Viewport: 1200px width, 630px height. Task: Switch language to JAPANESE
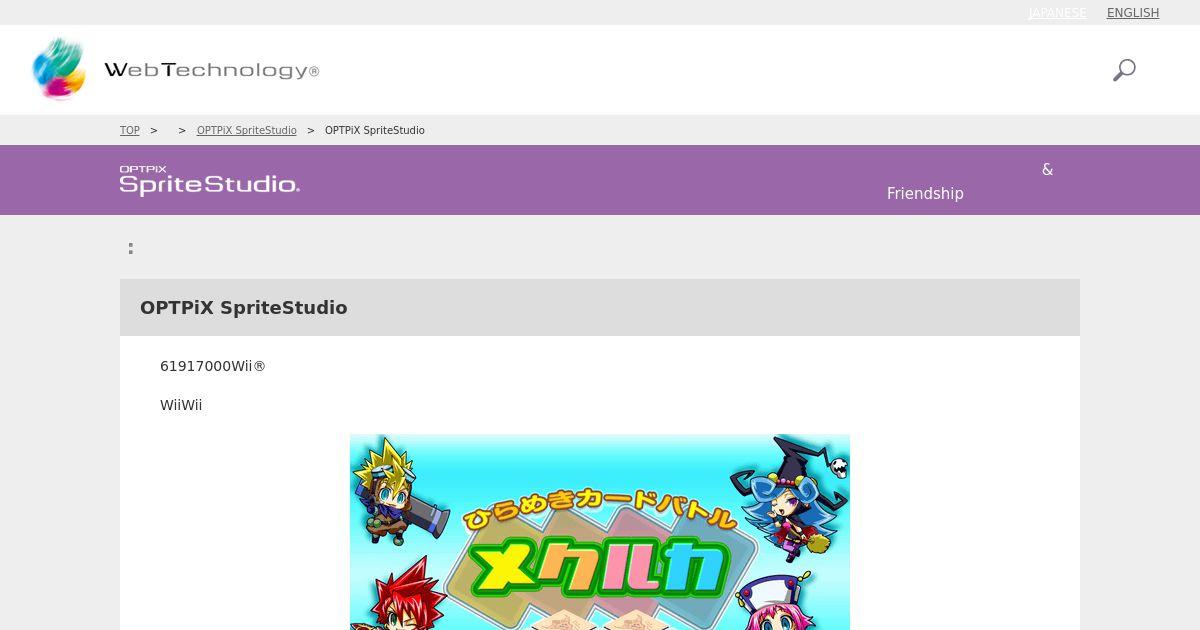point(1057,13)
